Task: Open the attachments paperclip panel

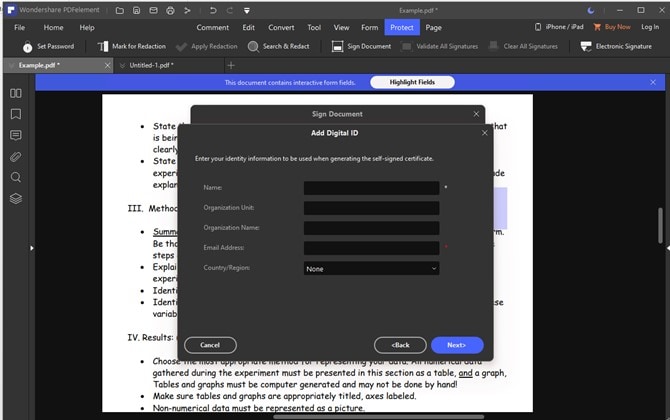Action: pyautogui.click(x=16, y=157)
